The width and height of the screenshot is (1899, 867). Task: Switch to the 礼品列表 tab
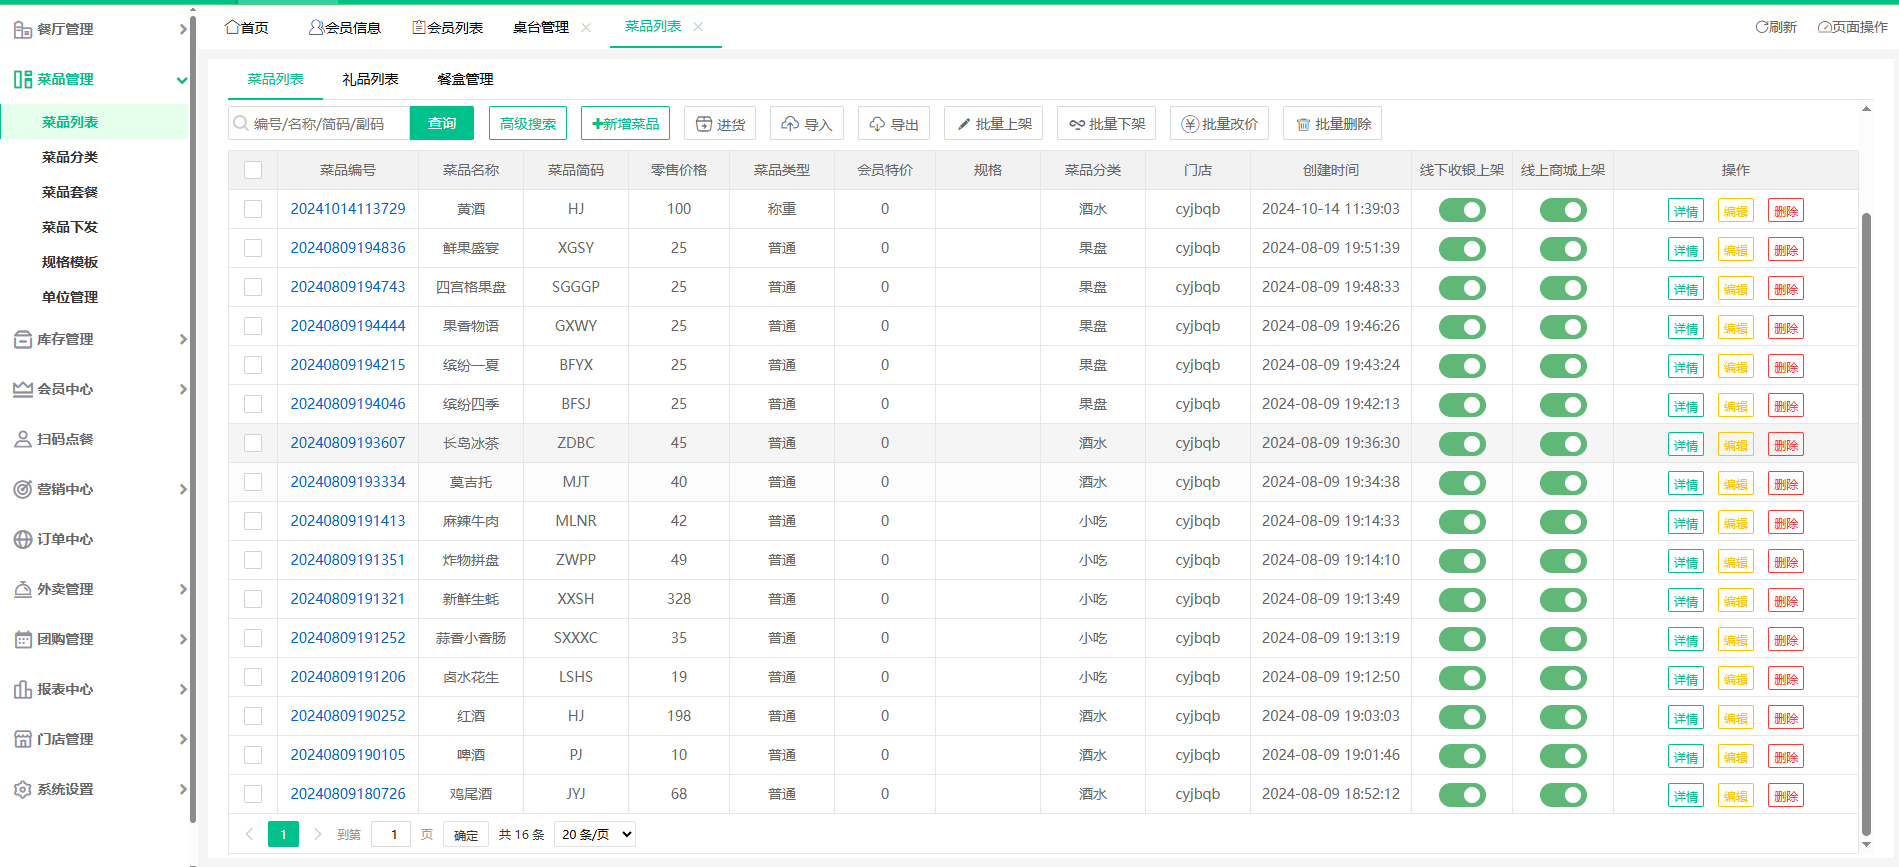pos(370,79)
